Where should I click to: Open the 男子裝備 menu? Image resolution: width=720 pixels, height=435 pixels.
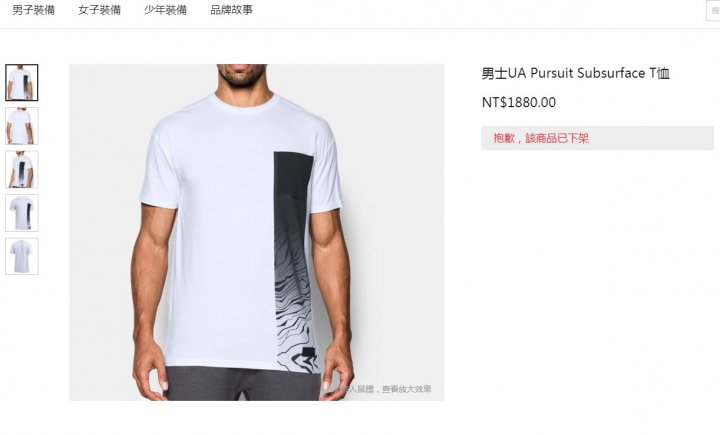(34, 10)
